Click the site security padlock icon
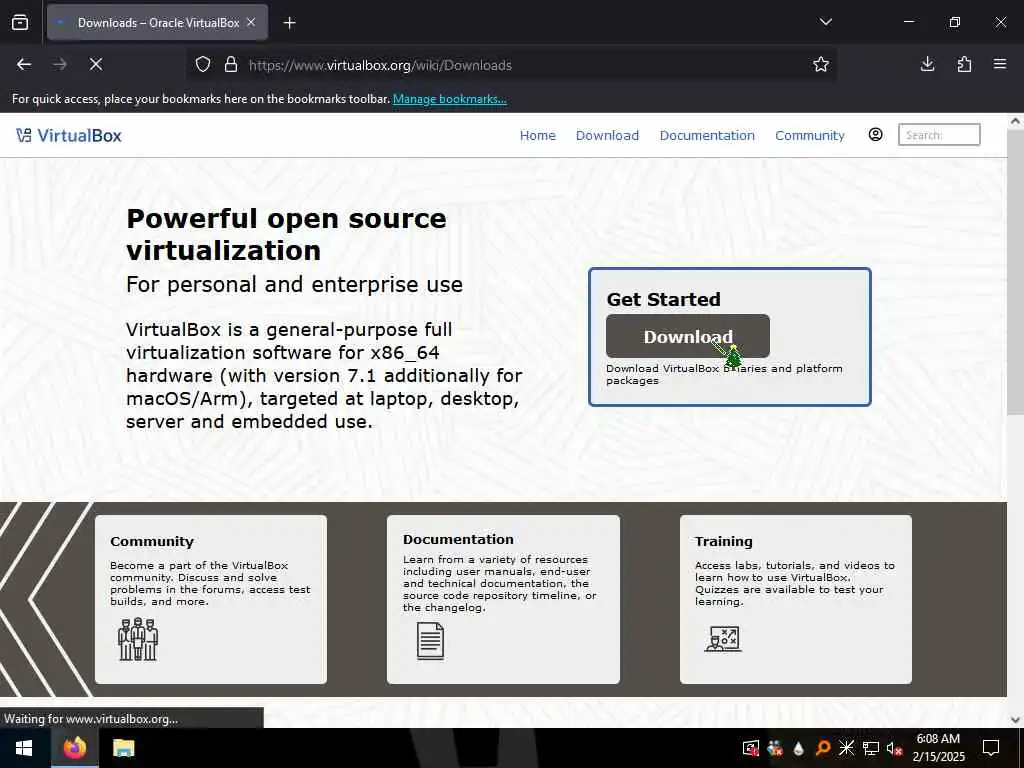The height and width of the screenshot is (768, 1024). (x=231, y=65)
